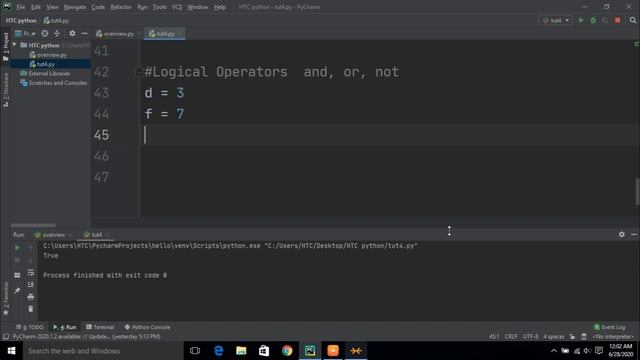Click Project panel horizontal scrollbar

point(33,225)
